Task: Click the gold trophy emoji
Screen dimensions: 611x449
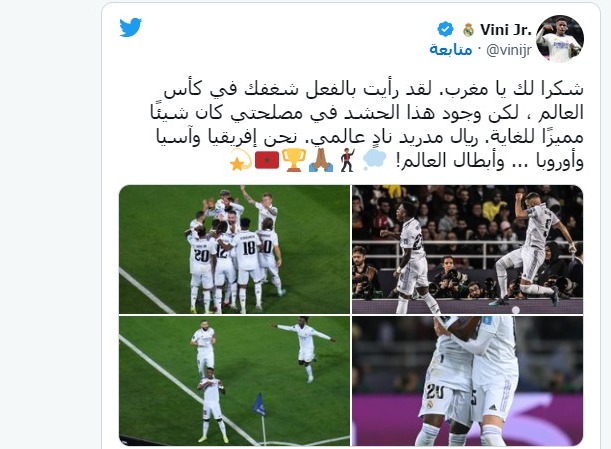Action: (x=292, y=160)
